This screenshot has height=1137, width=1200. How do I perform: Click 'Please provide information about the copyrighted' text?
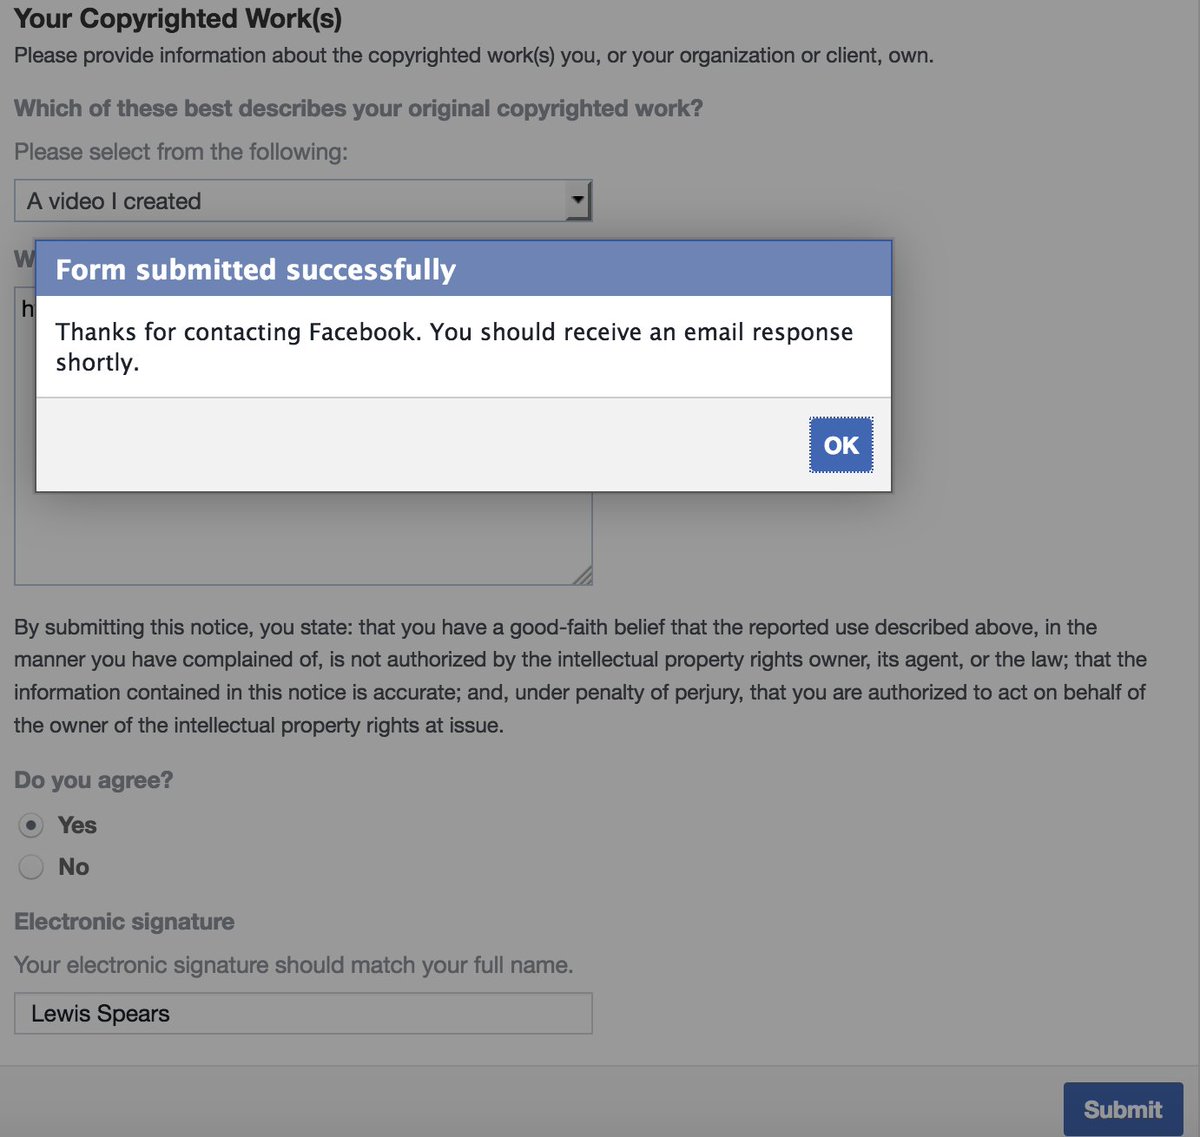tap(474, 55)
